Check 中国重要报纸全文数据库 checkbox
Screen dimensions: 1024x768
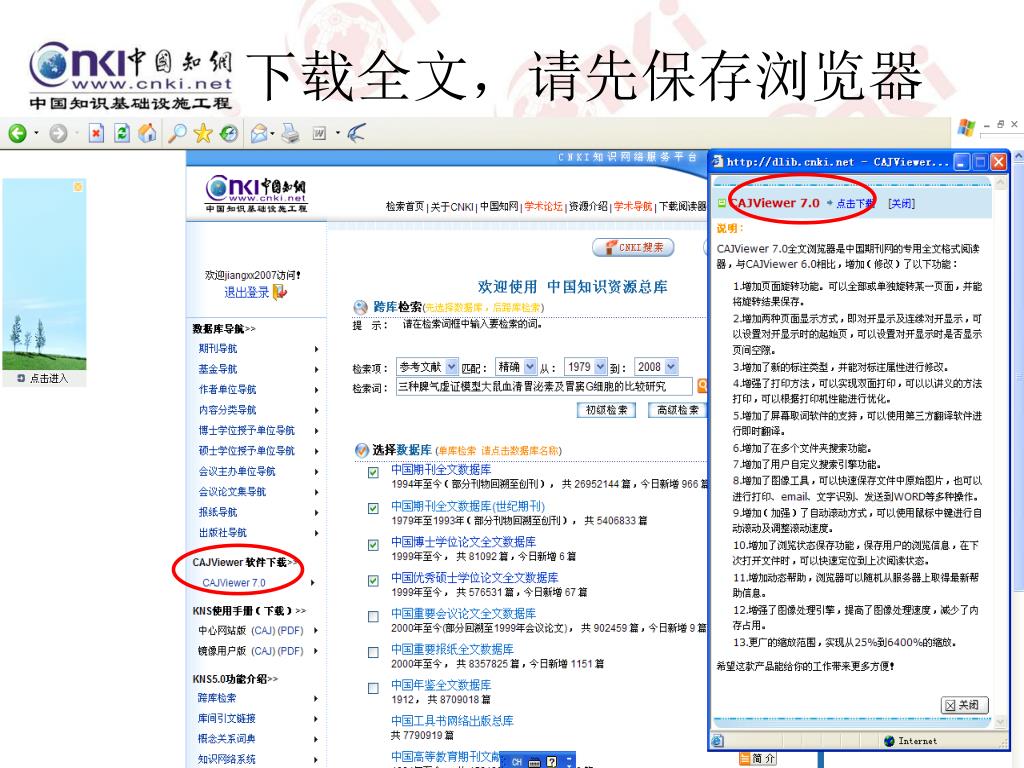(373, 652)
